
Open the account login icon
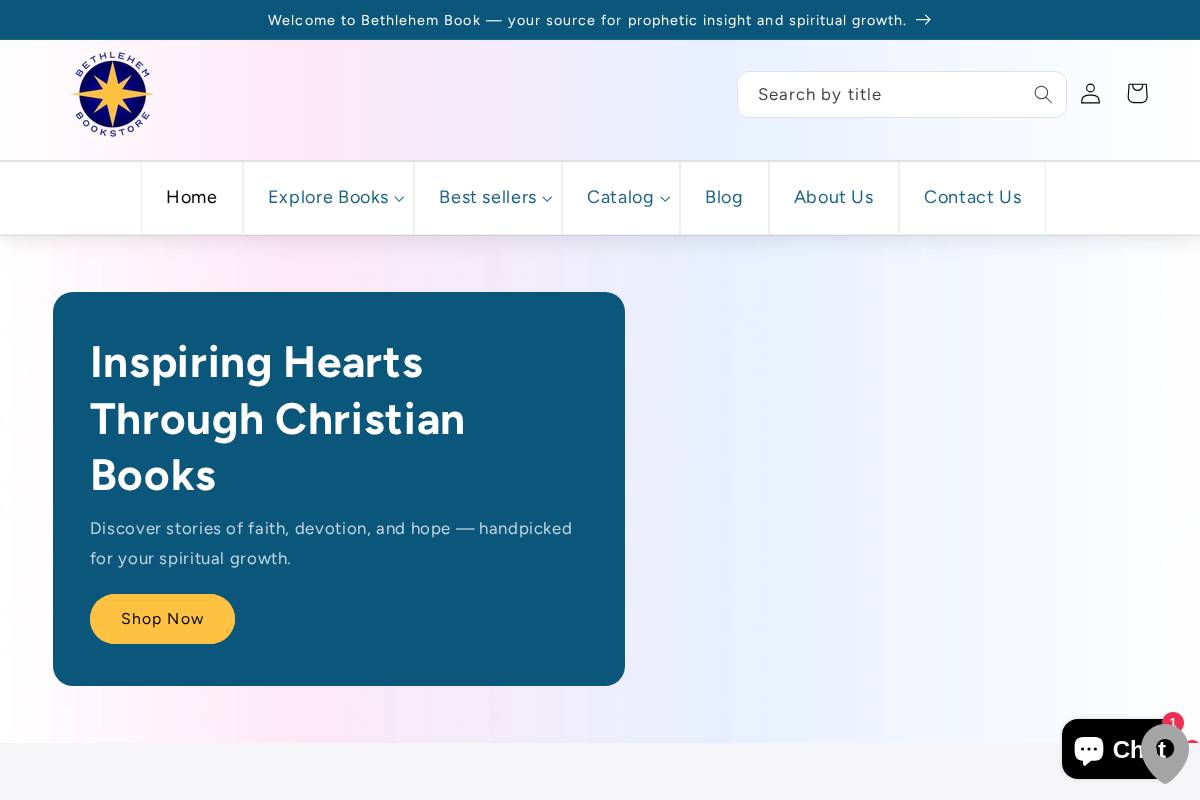click(x=1090, y=93)
